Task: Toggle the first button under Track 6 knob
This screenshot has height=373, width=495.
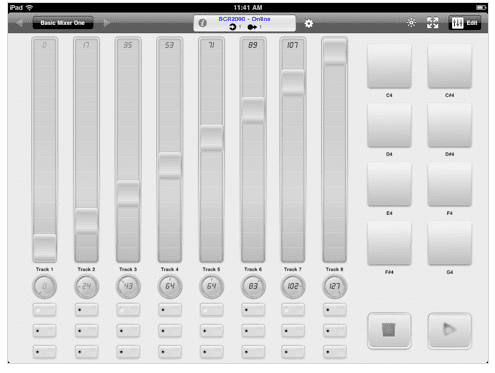Action: point(253,310)
